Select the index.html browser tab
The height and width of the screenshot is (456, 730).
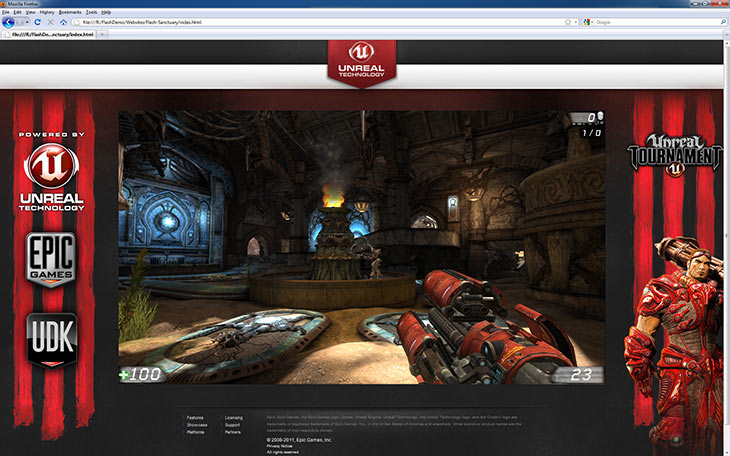coord(50,34)
